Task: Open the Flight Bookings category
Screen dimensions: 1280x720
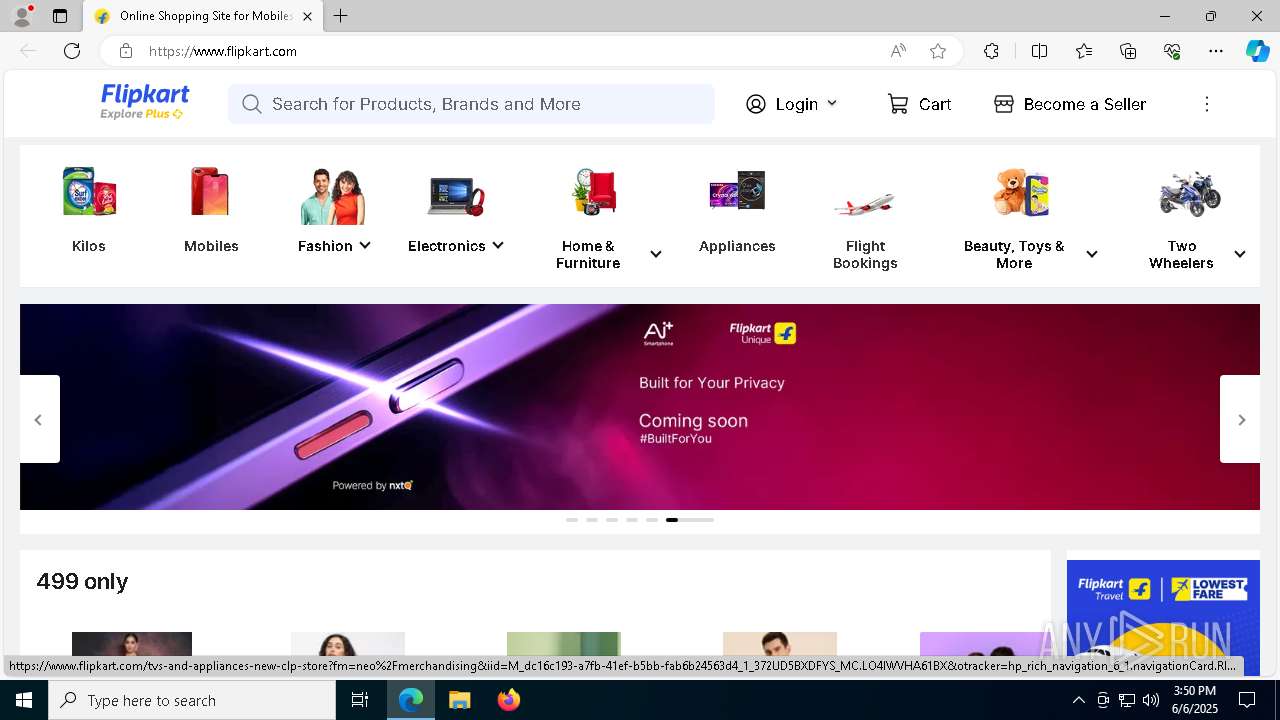Action: (x=865, y=218)
